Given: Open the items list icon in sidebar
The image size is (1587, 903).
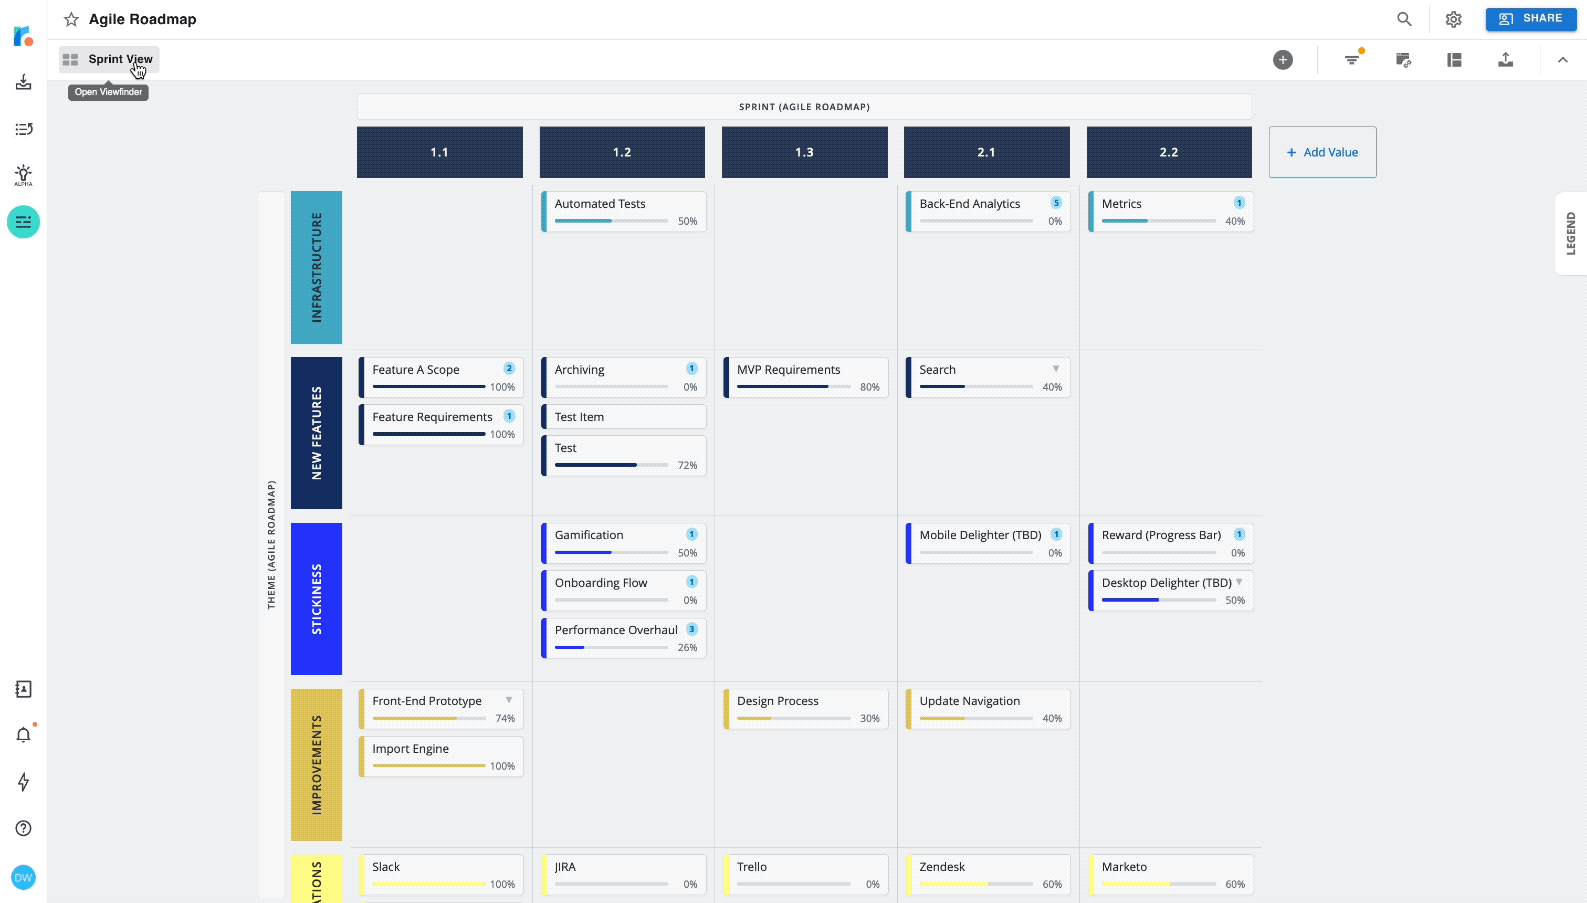Looking at the screenshot, I should [23, 129].
